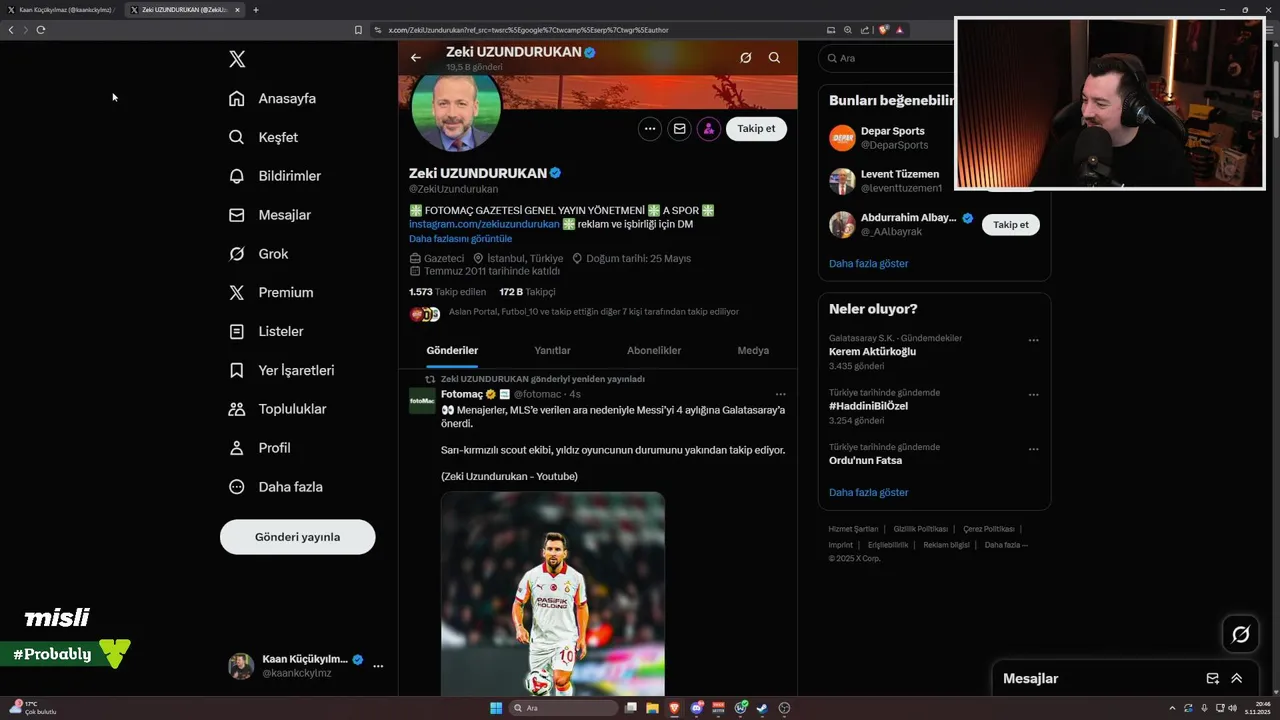Screen dimensions: 1280x720
Task: Click the search icon in profile header
Action: 774,58
